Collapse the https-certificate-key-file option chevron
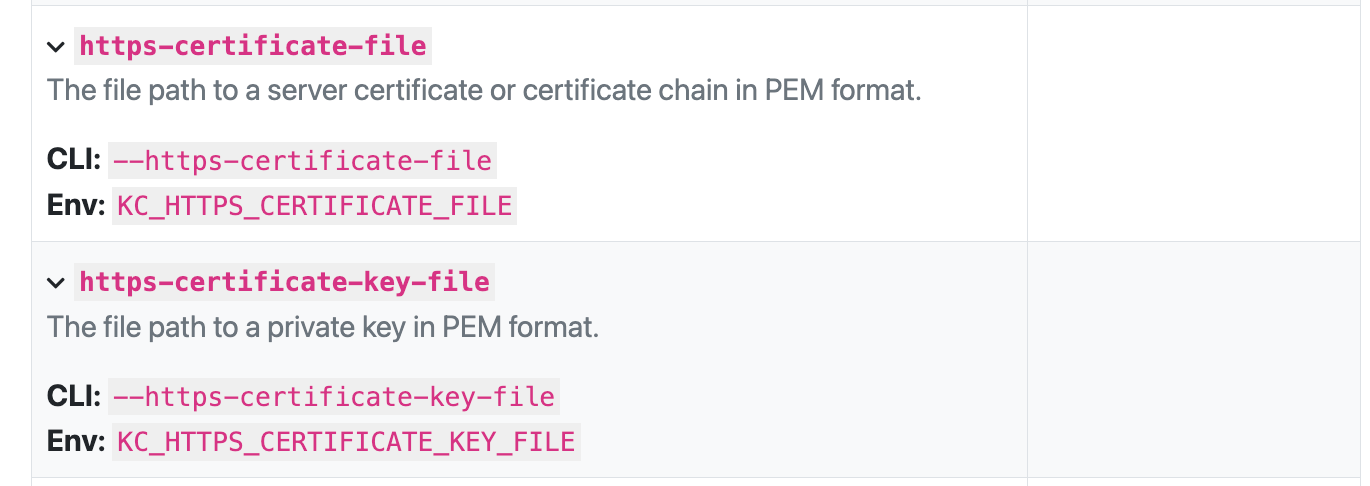This screenshot has height=486, width=1370. (56, 284)
